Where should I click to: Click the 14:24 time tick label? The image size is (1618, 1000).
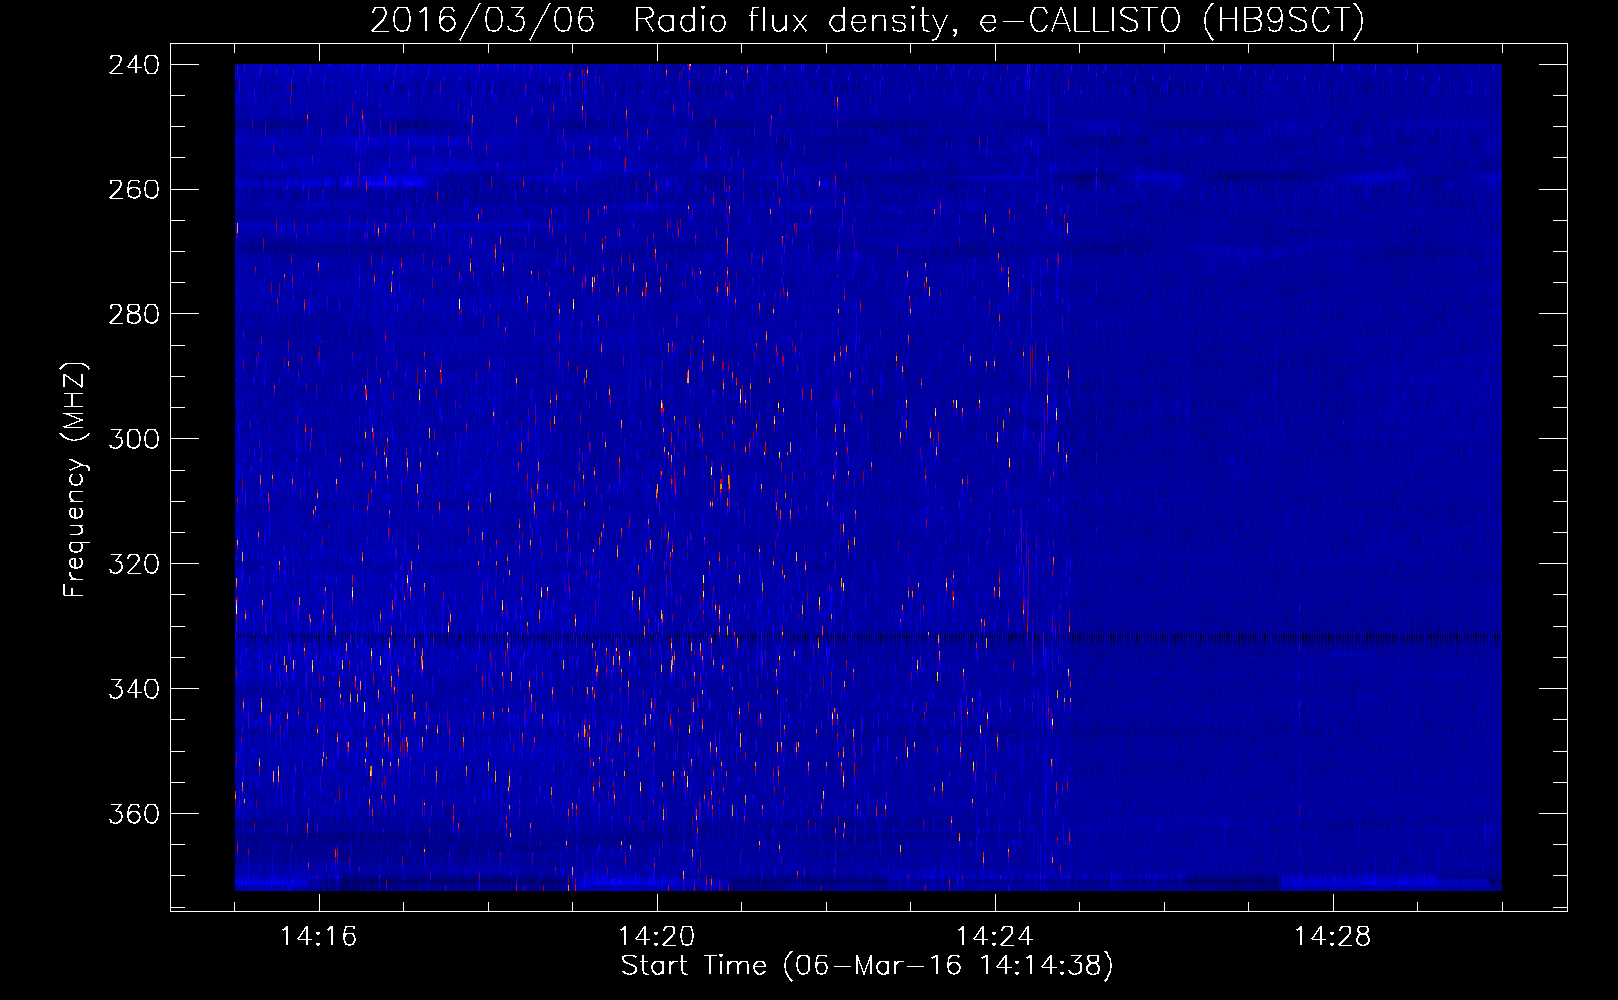(x=994, y=937)
